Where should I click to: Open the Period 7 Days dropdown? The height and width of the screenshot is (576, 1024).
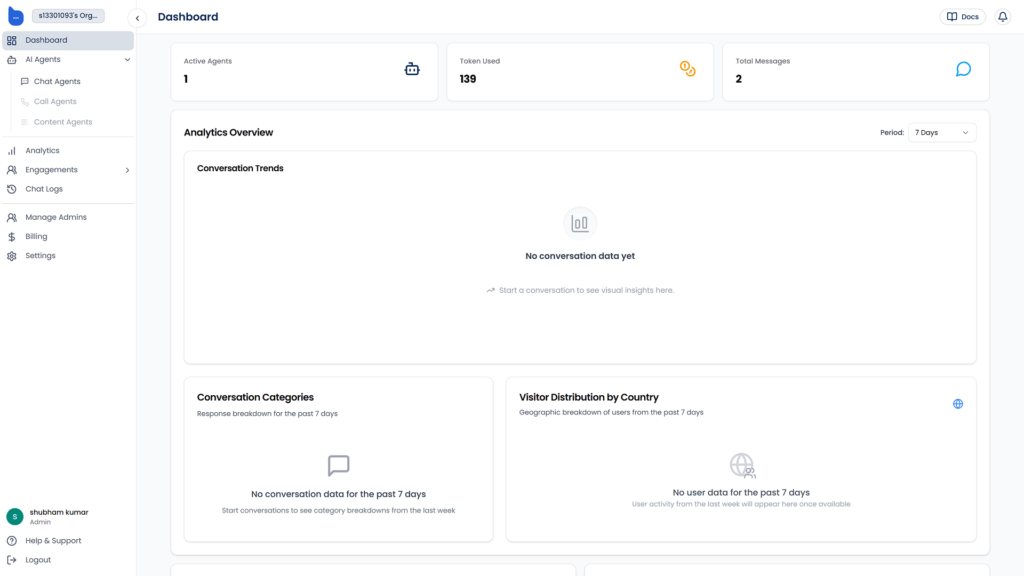[x=942, y=132]
